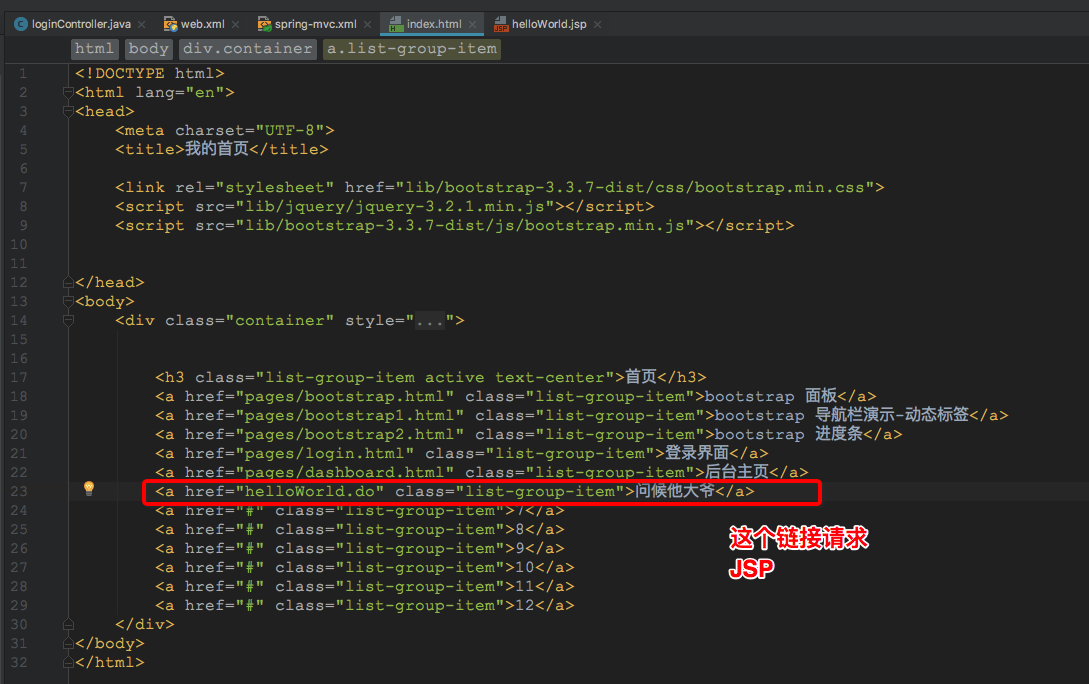Click the DOCTYPE html declaration
Screen dimensions: 1089x684
click(149, 74)
